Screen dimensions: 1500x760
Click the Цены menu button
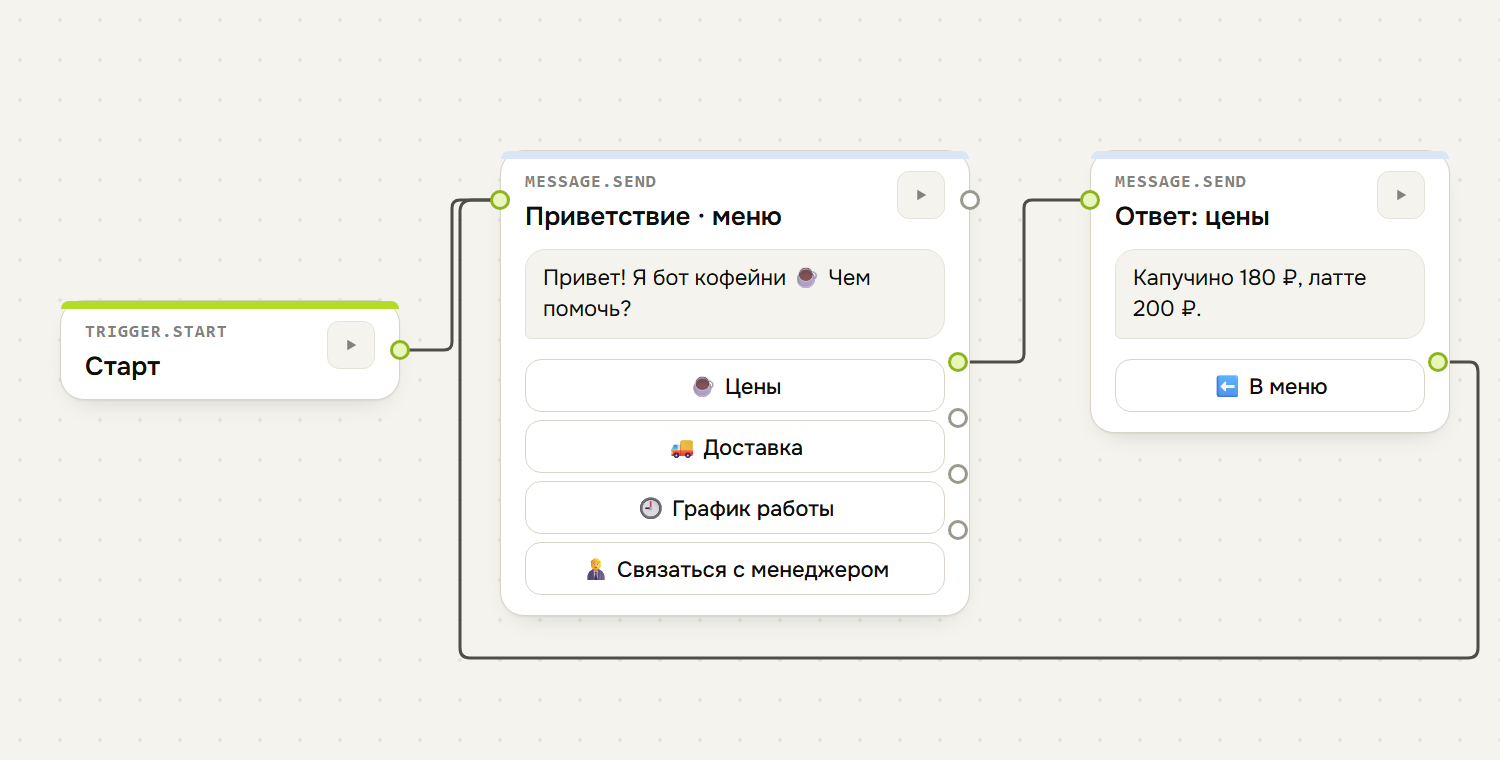click(x=735, y=386)
